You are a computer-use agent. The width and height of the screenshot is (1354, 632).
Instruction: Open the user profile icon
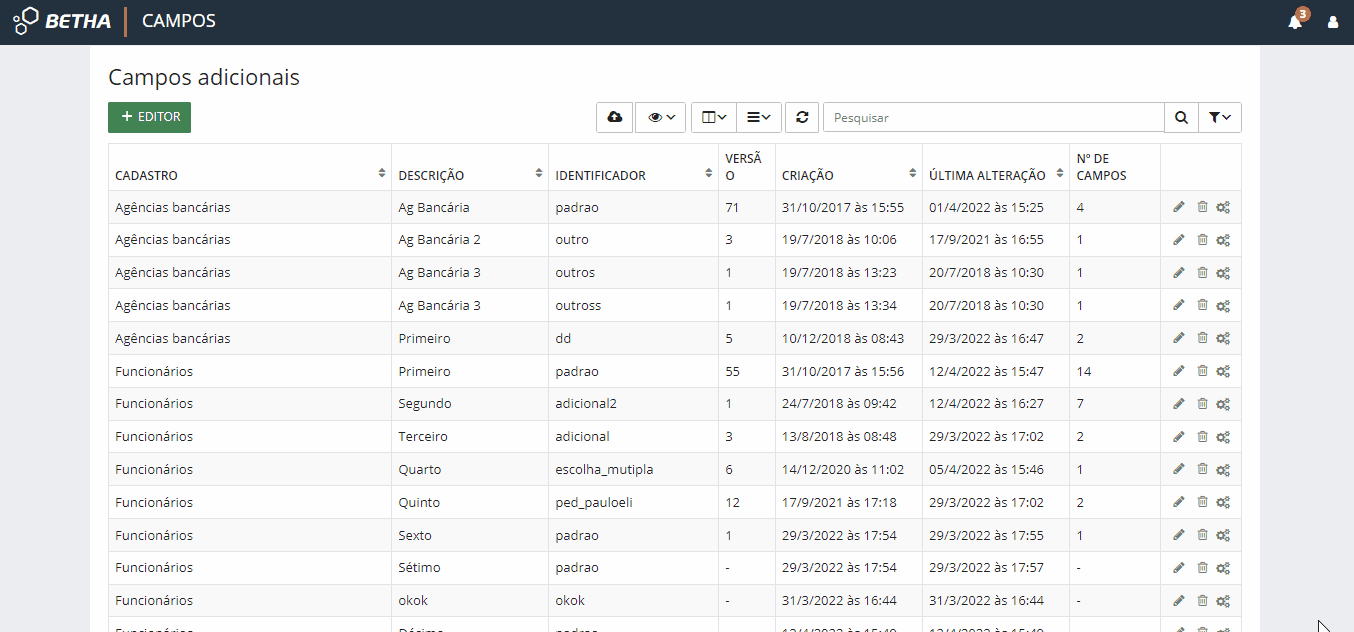point(1332,22)
